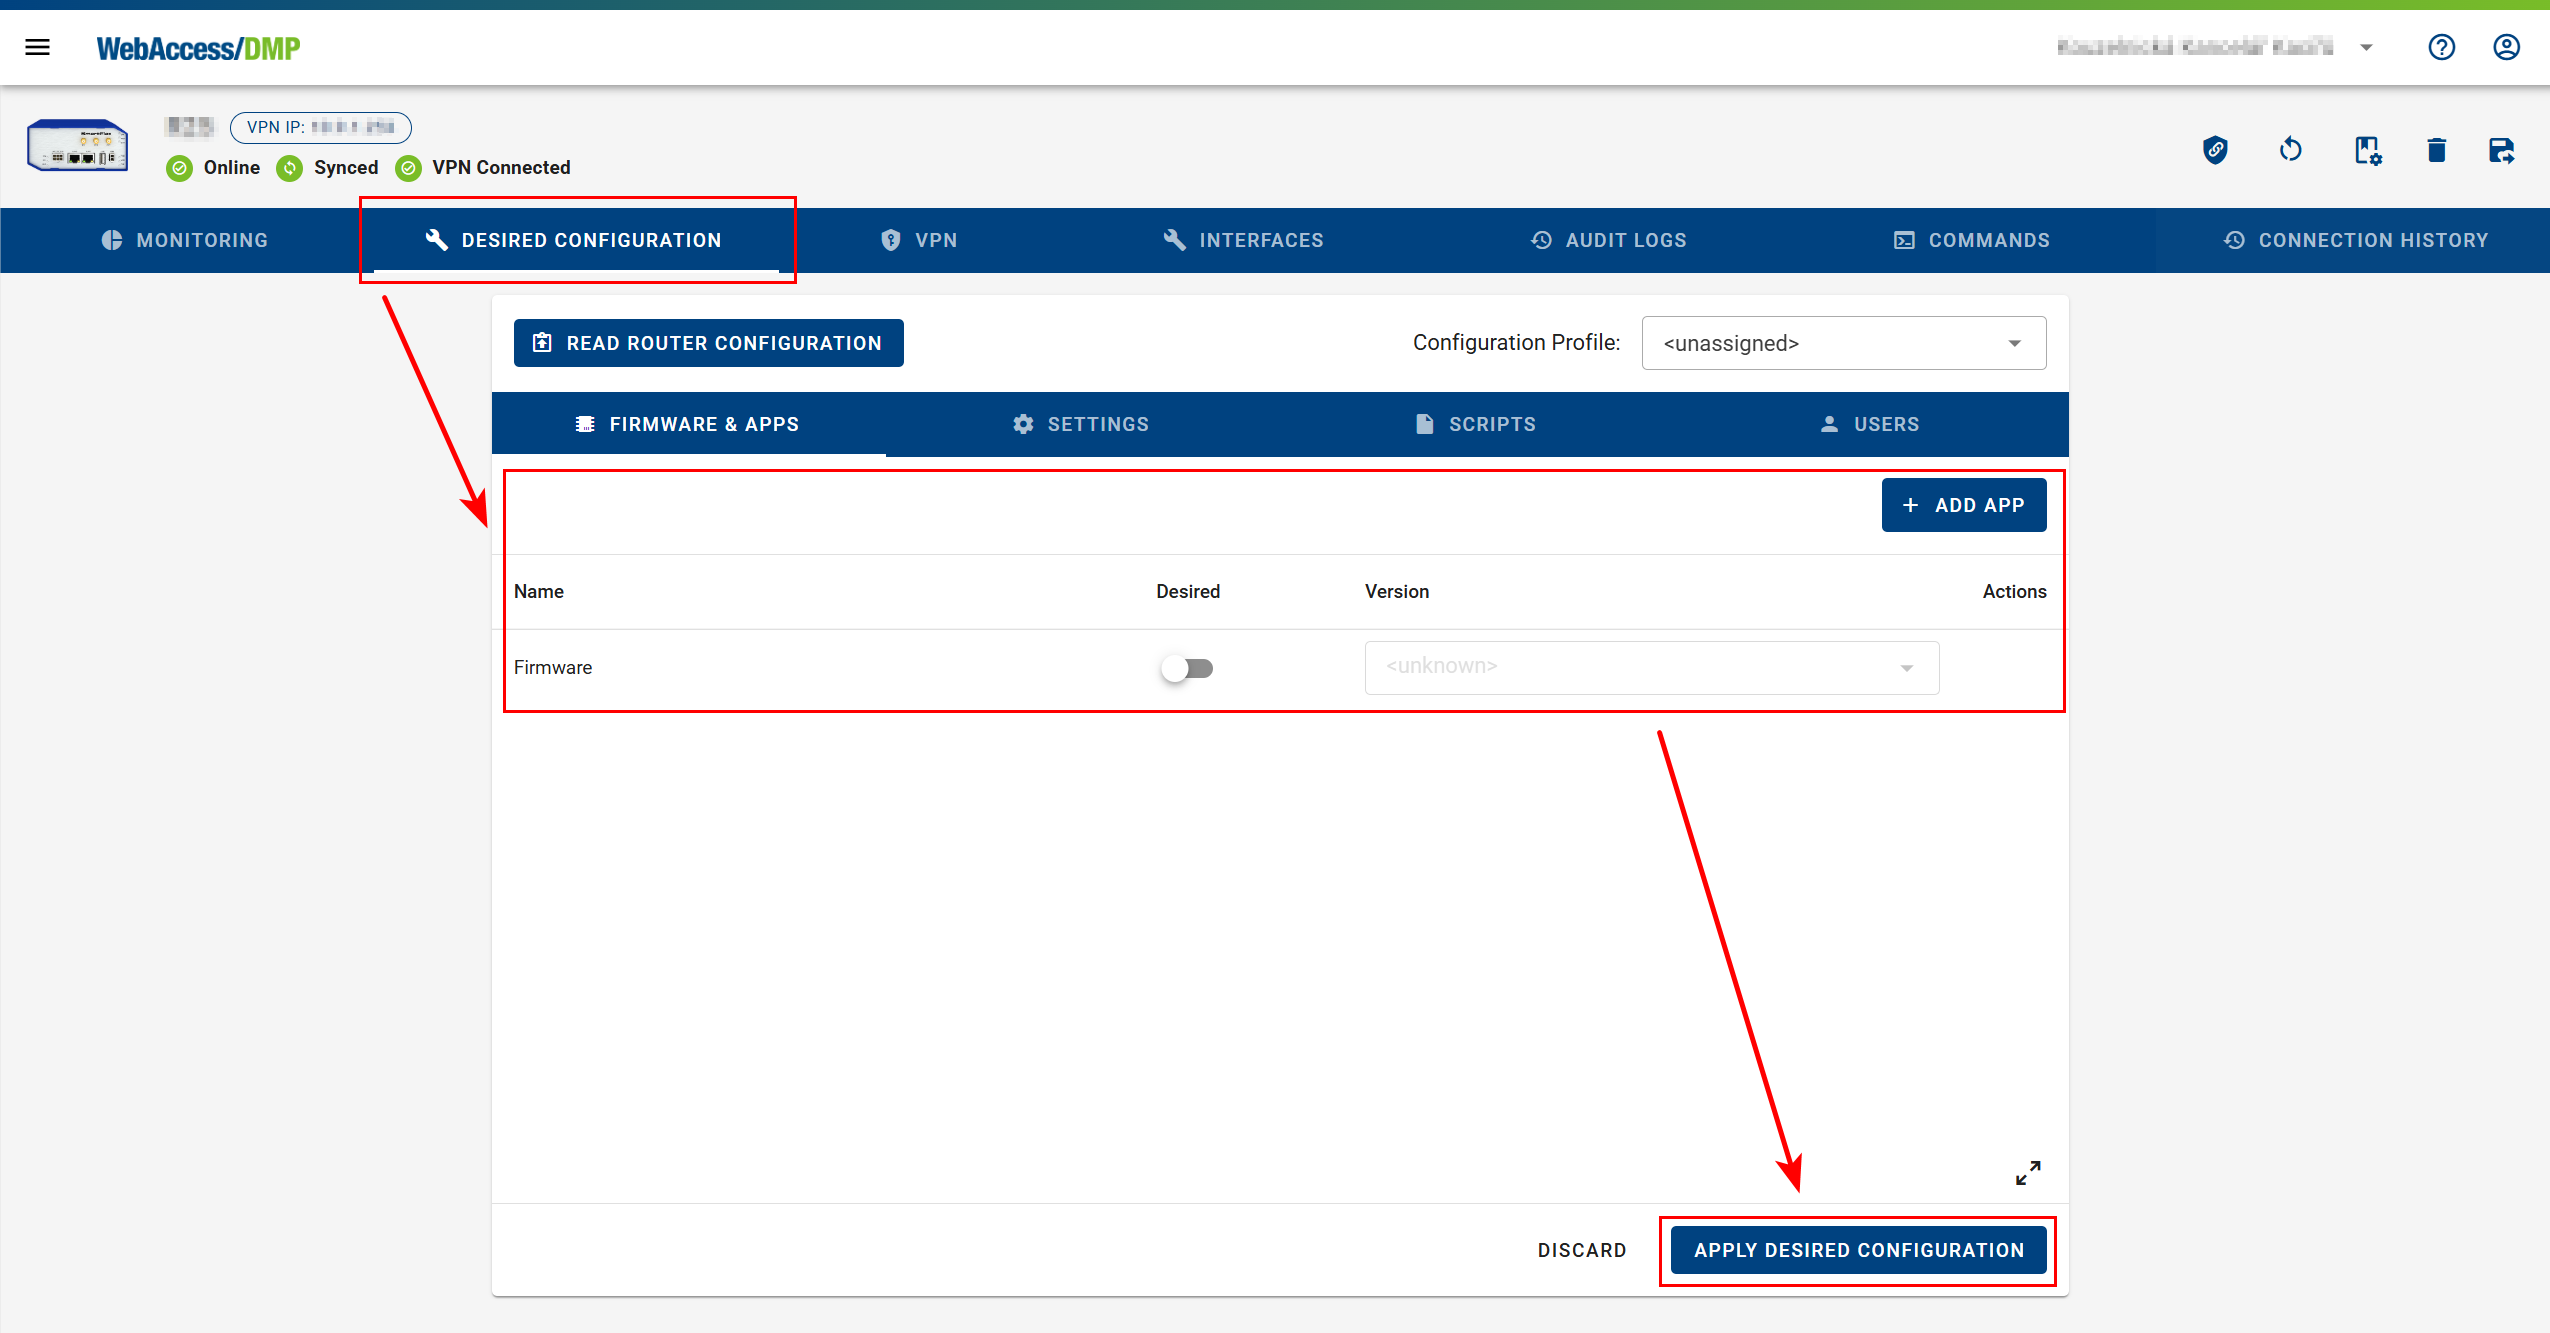The image size is (2550, 1333).
Task: Click the save and export icon
Action: (2501, 150)
